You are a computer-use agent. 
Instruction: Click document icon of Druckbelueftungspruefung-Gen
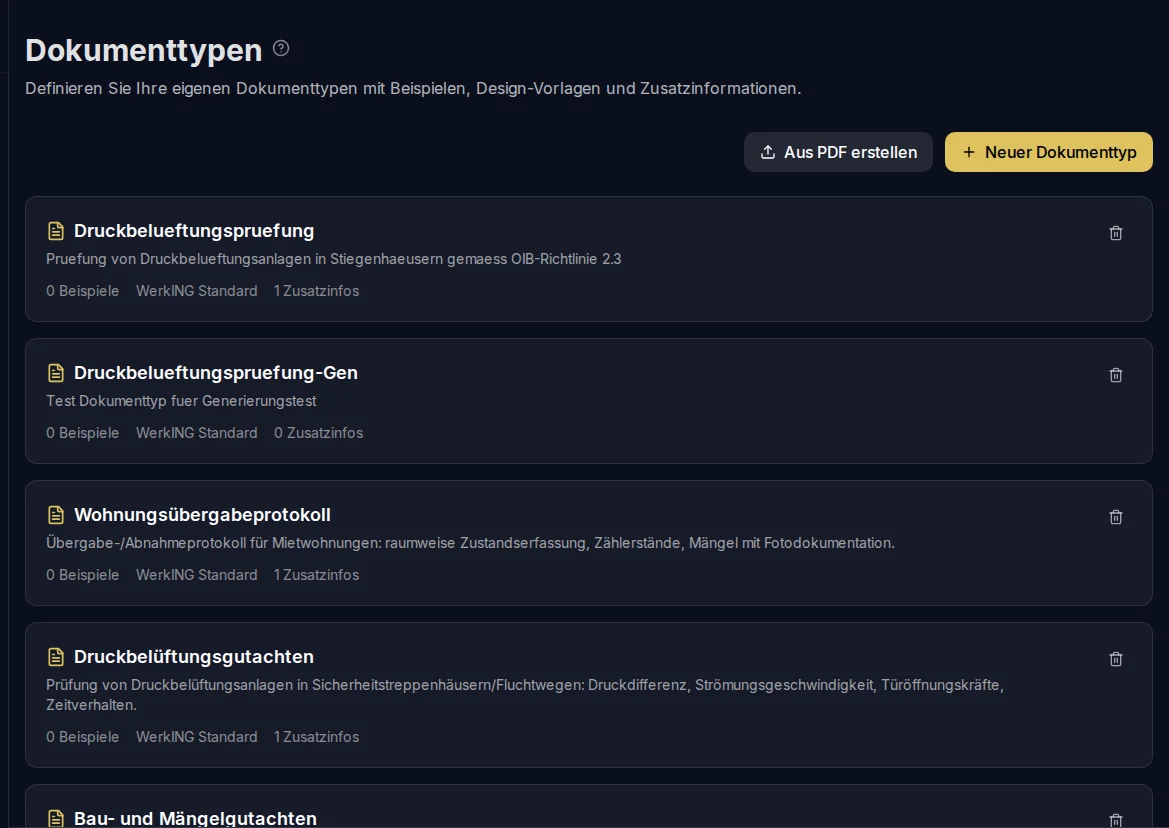56,373
